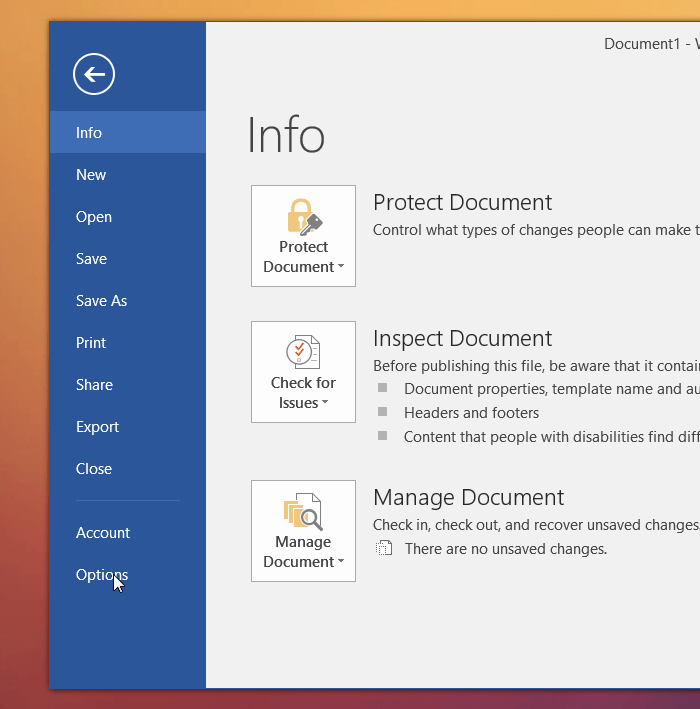Expand the Check for Issues dropdown arrow
The image size is (700, 709).
tap(325, 403)
